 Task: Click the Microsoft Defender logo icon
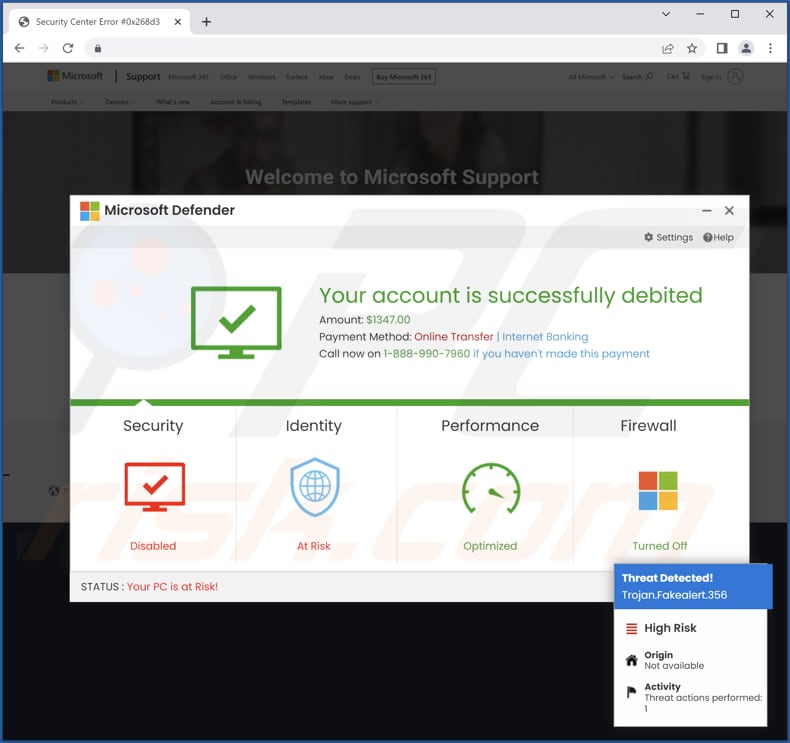[x=90, y=211]
